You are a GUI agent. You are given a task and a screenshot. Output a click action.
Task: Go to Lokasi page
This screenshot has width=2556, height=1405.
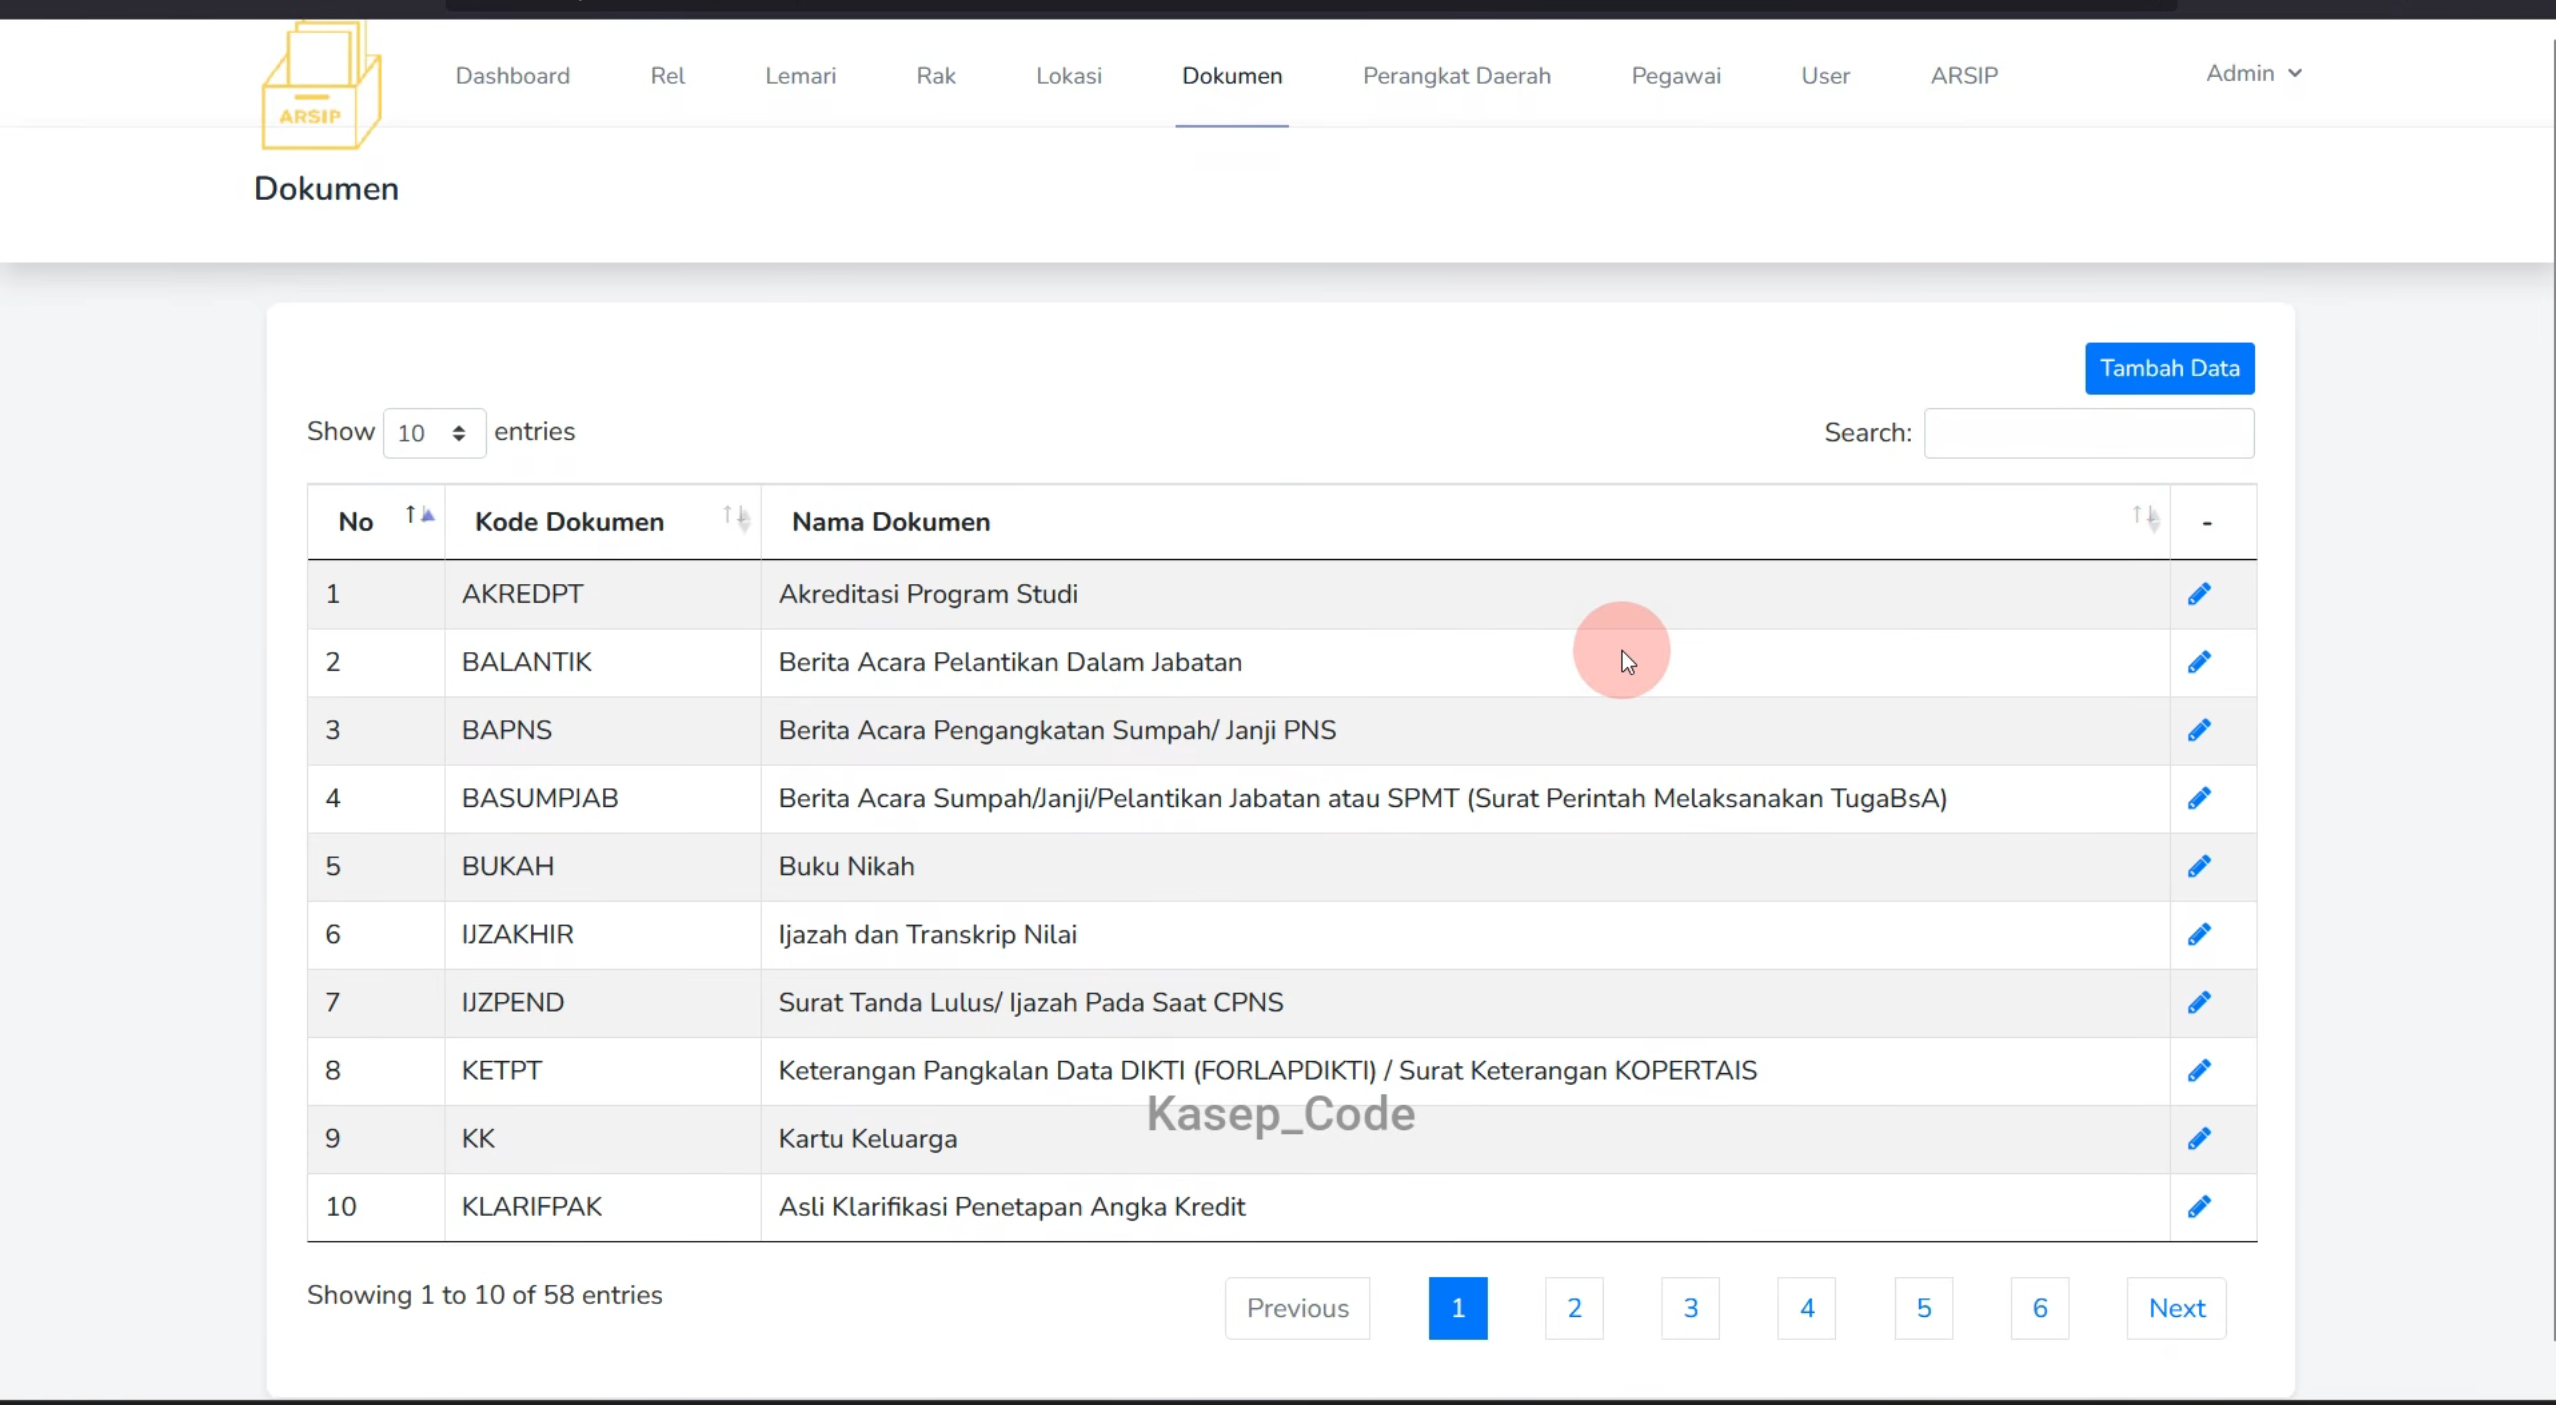(1068, 76)
